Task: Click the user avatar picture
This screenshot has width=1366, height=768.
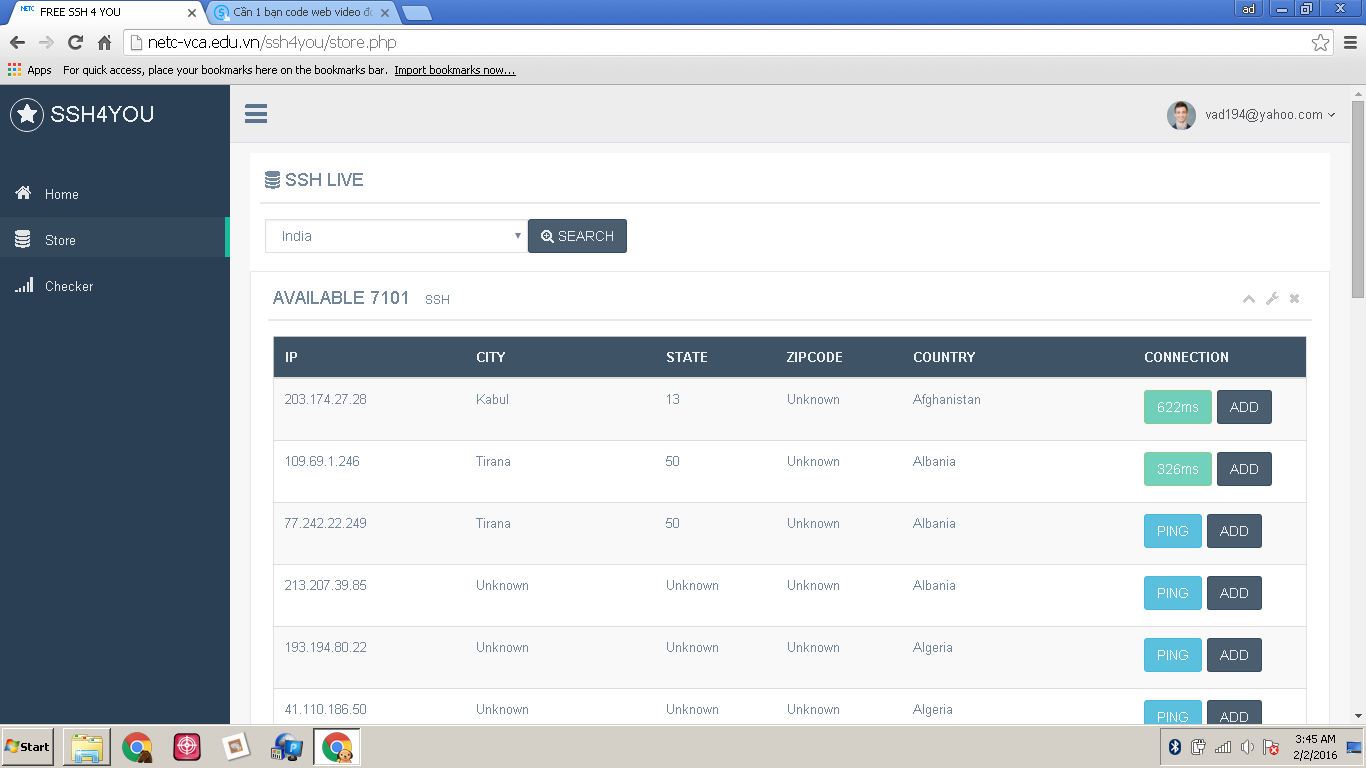Action: coord(1181,115)
